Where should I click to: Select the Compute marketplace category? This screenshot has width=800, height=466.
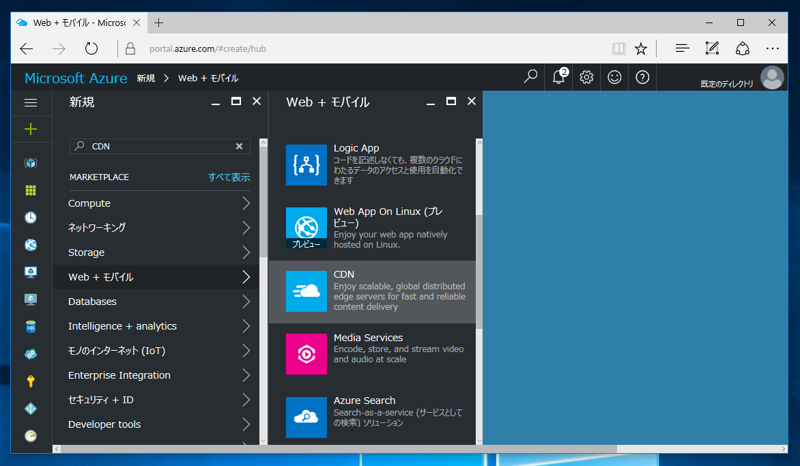pyautogui.click(x=156, y=203)
